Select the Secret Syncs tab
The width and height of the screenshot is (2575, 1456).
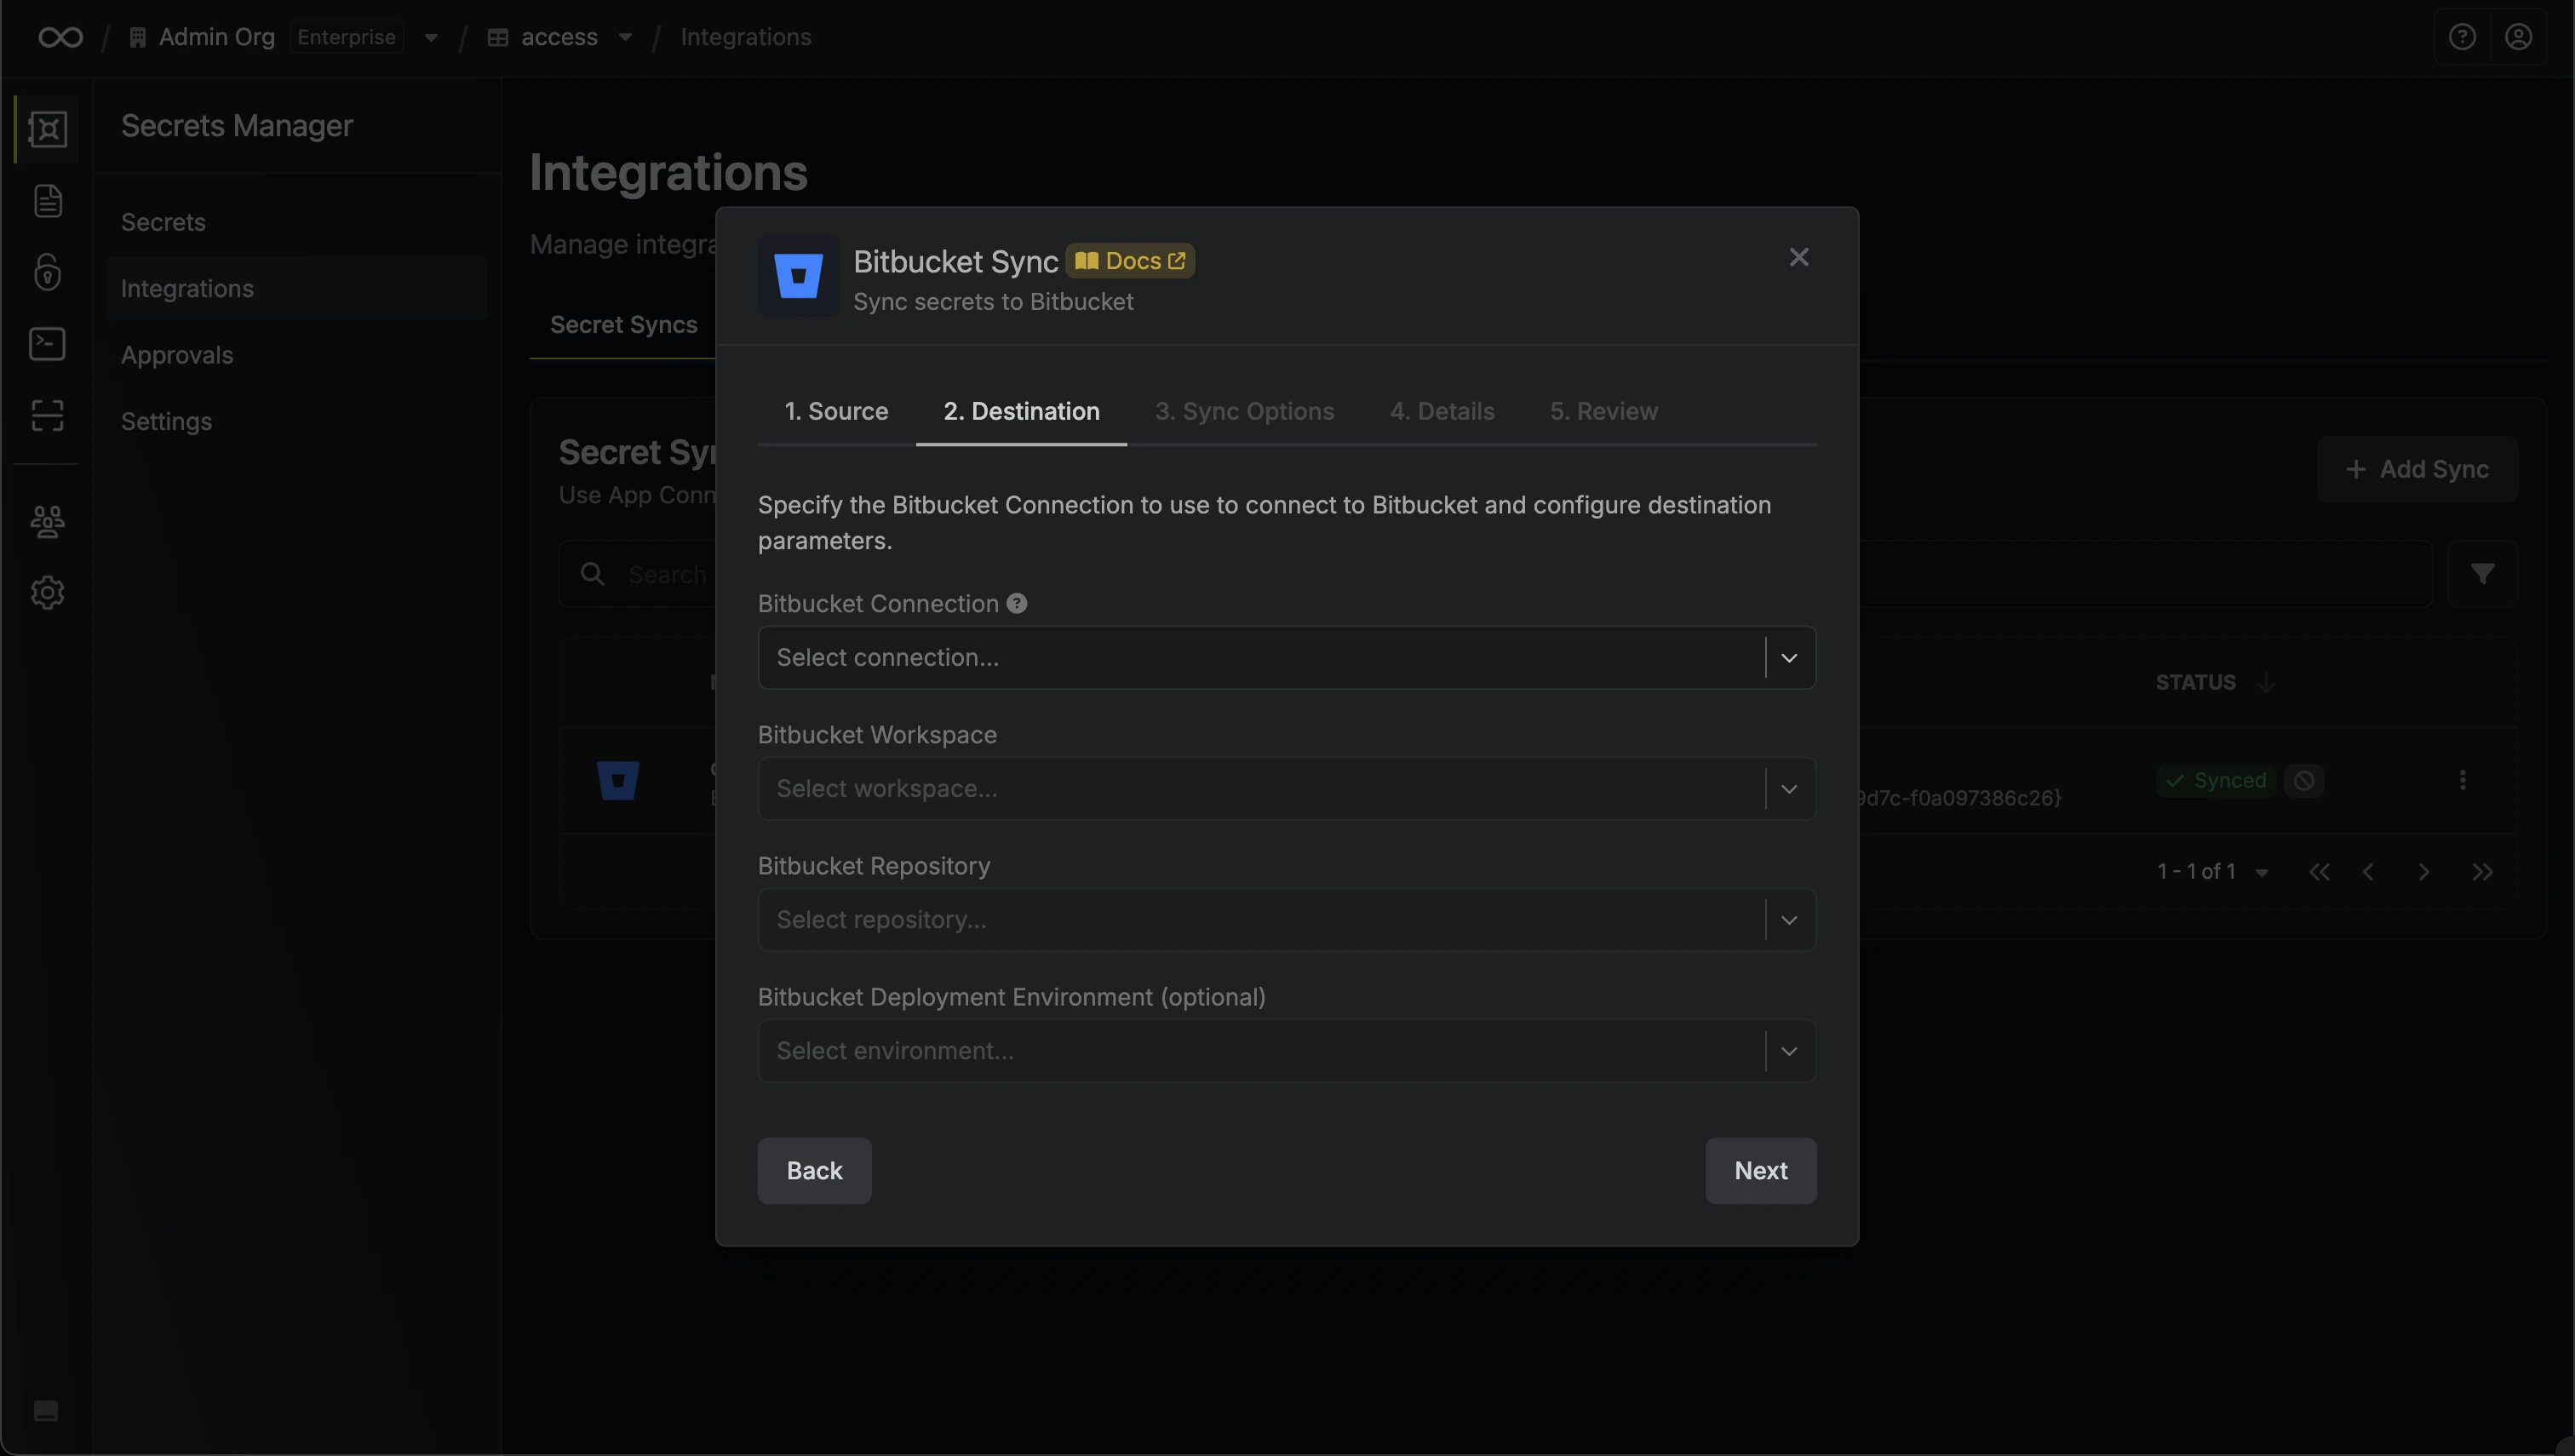pos(623,325)
